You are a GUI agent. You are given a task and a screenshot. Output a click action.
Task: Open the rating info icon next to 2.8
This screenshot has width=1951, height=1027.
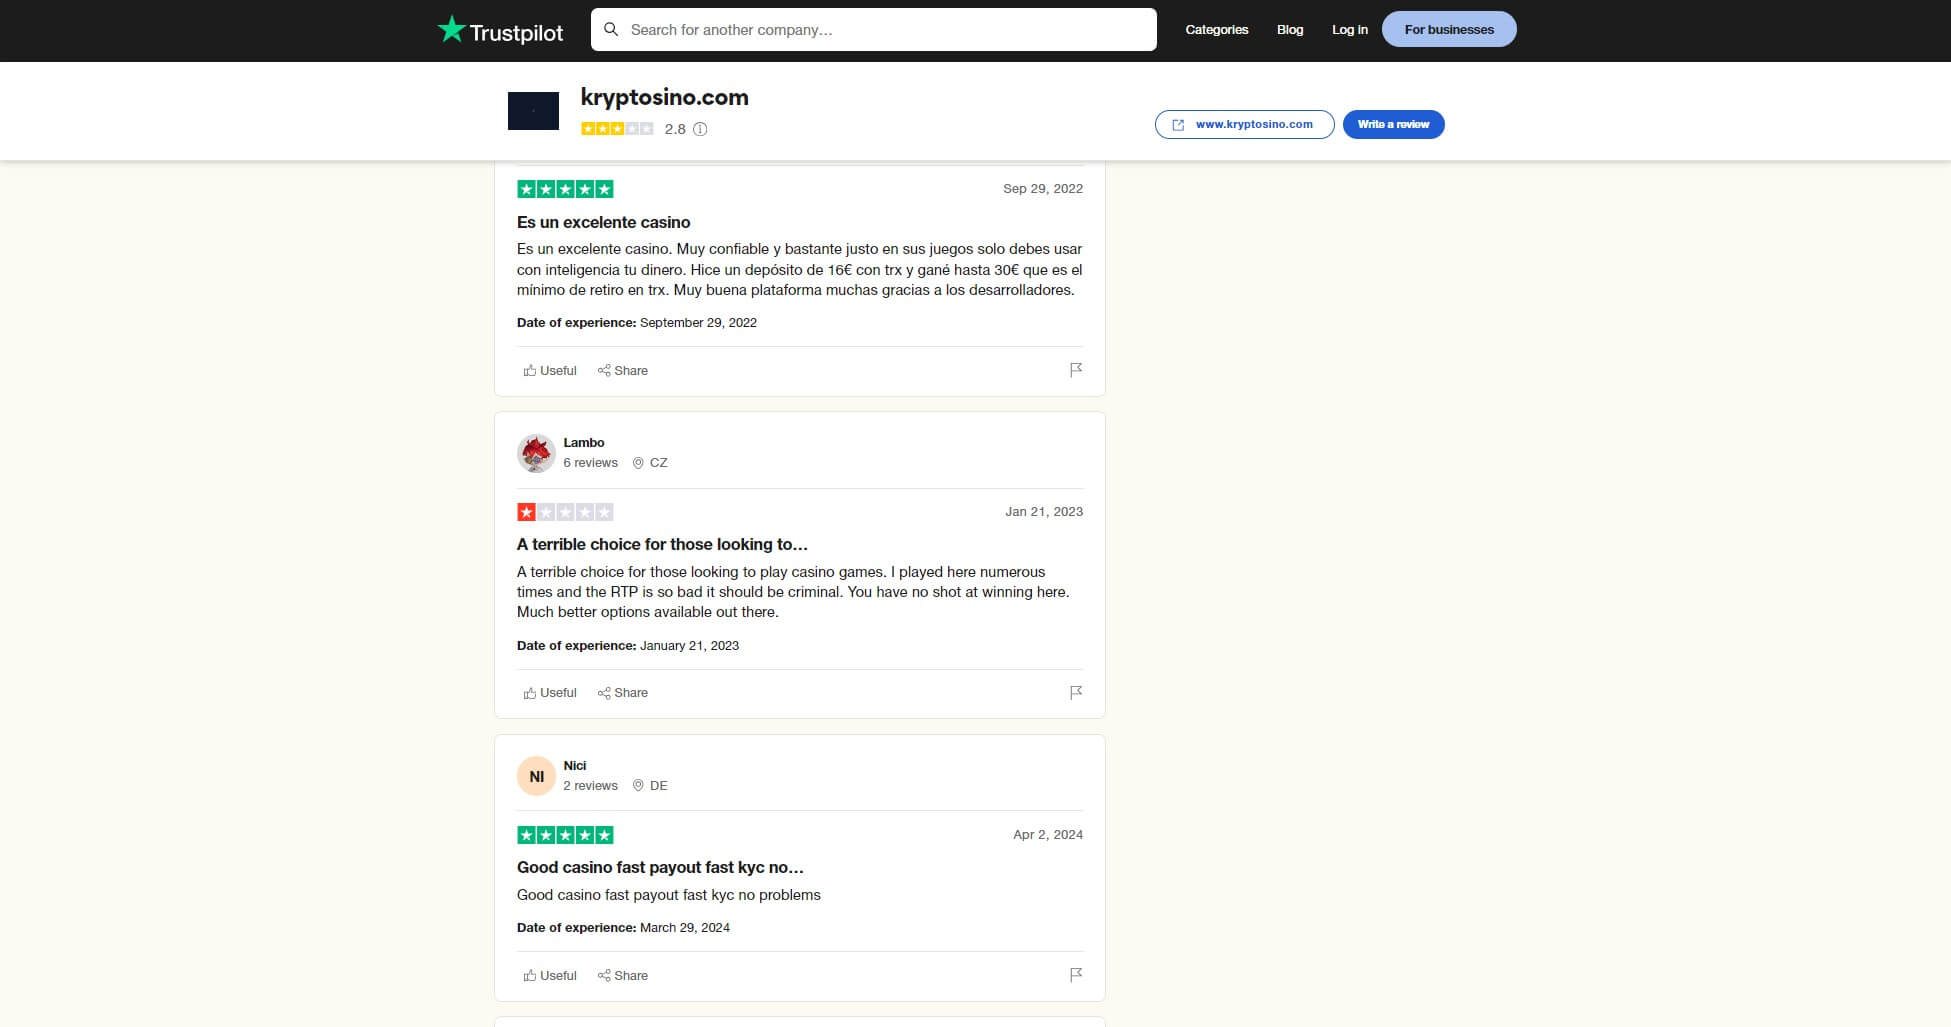[x=700, y=129]
